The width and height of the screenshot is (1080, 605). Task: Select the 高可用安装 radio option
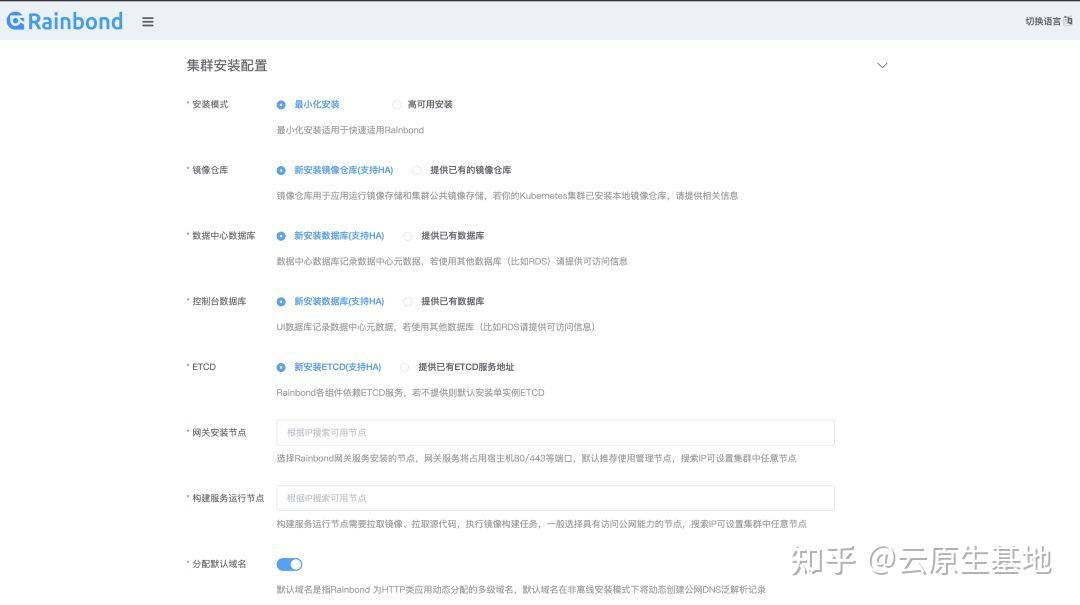pyautogui.click(x=396, y=104)
